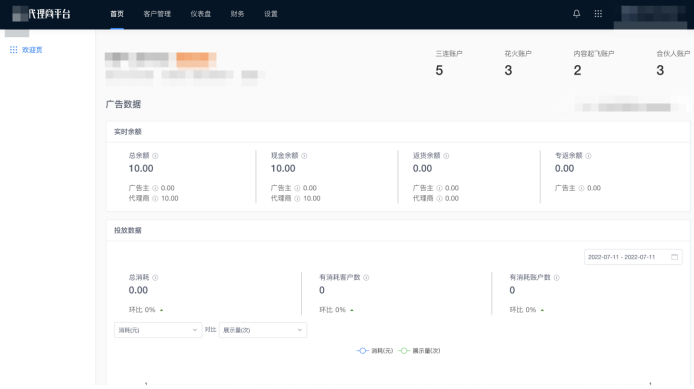The image size is (694, 389).
Task: Click the platform logo in the header
Action: [41, 14]
